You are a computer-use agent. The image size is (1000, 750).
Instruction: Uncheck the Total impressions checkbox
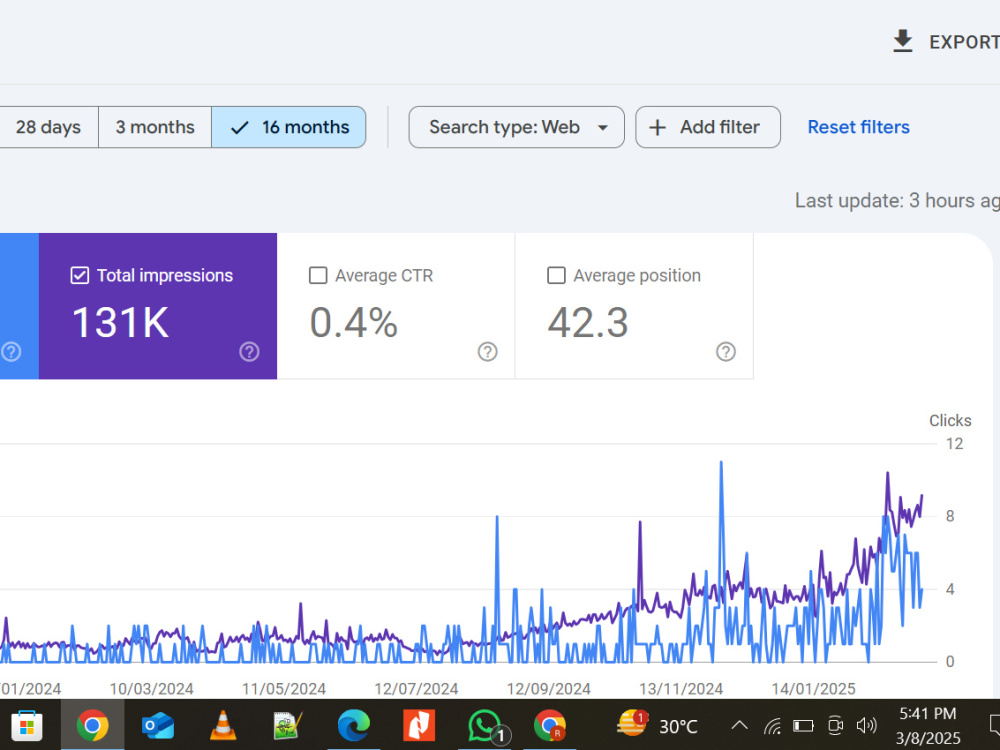pos(80,276)
